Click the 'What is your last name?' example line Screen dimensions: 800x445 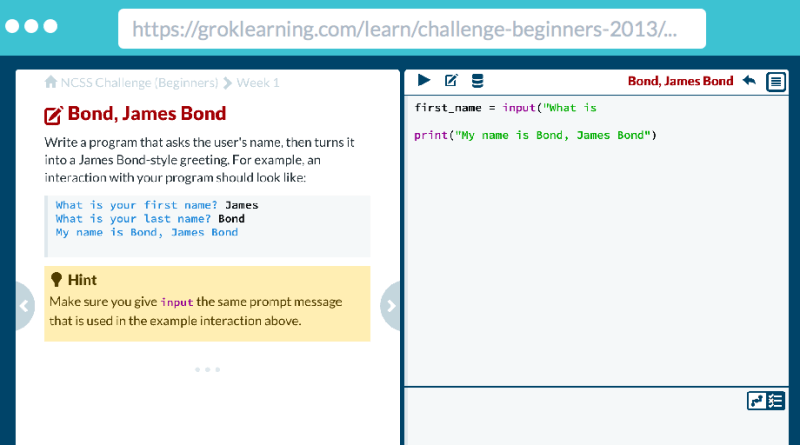point(150,219)
